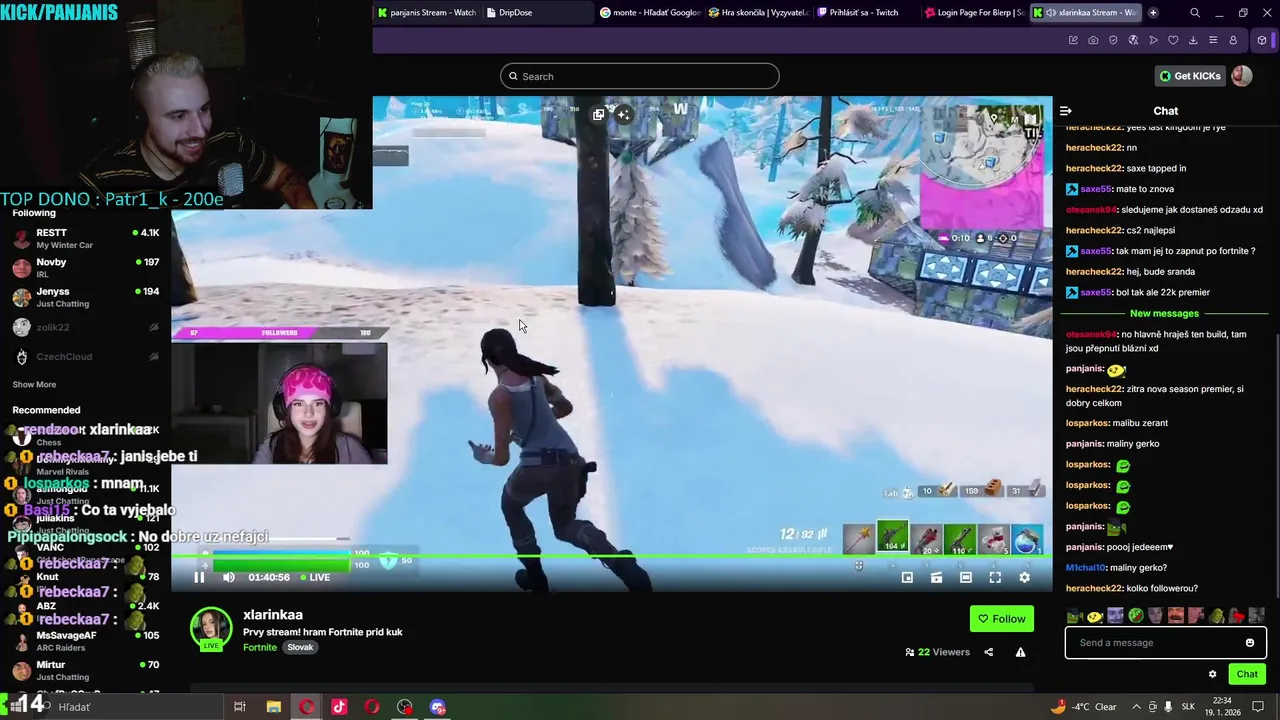Open browser tab search magnifier icon
Image resolution: width=1280 pixels, height=720 pixels.
point(1195,13)
